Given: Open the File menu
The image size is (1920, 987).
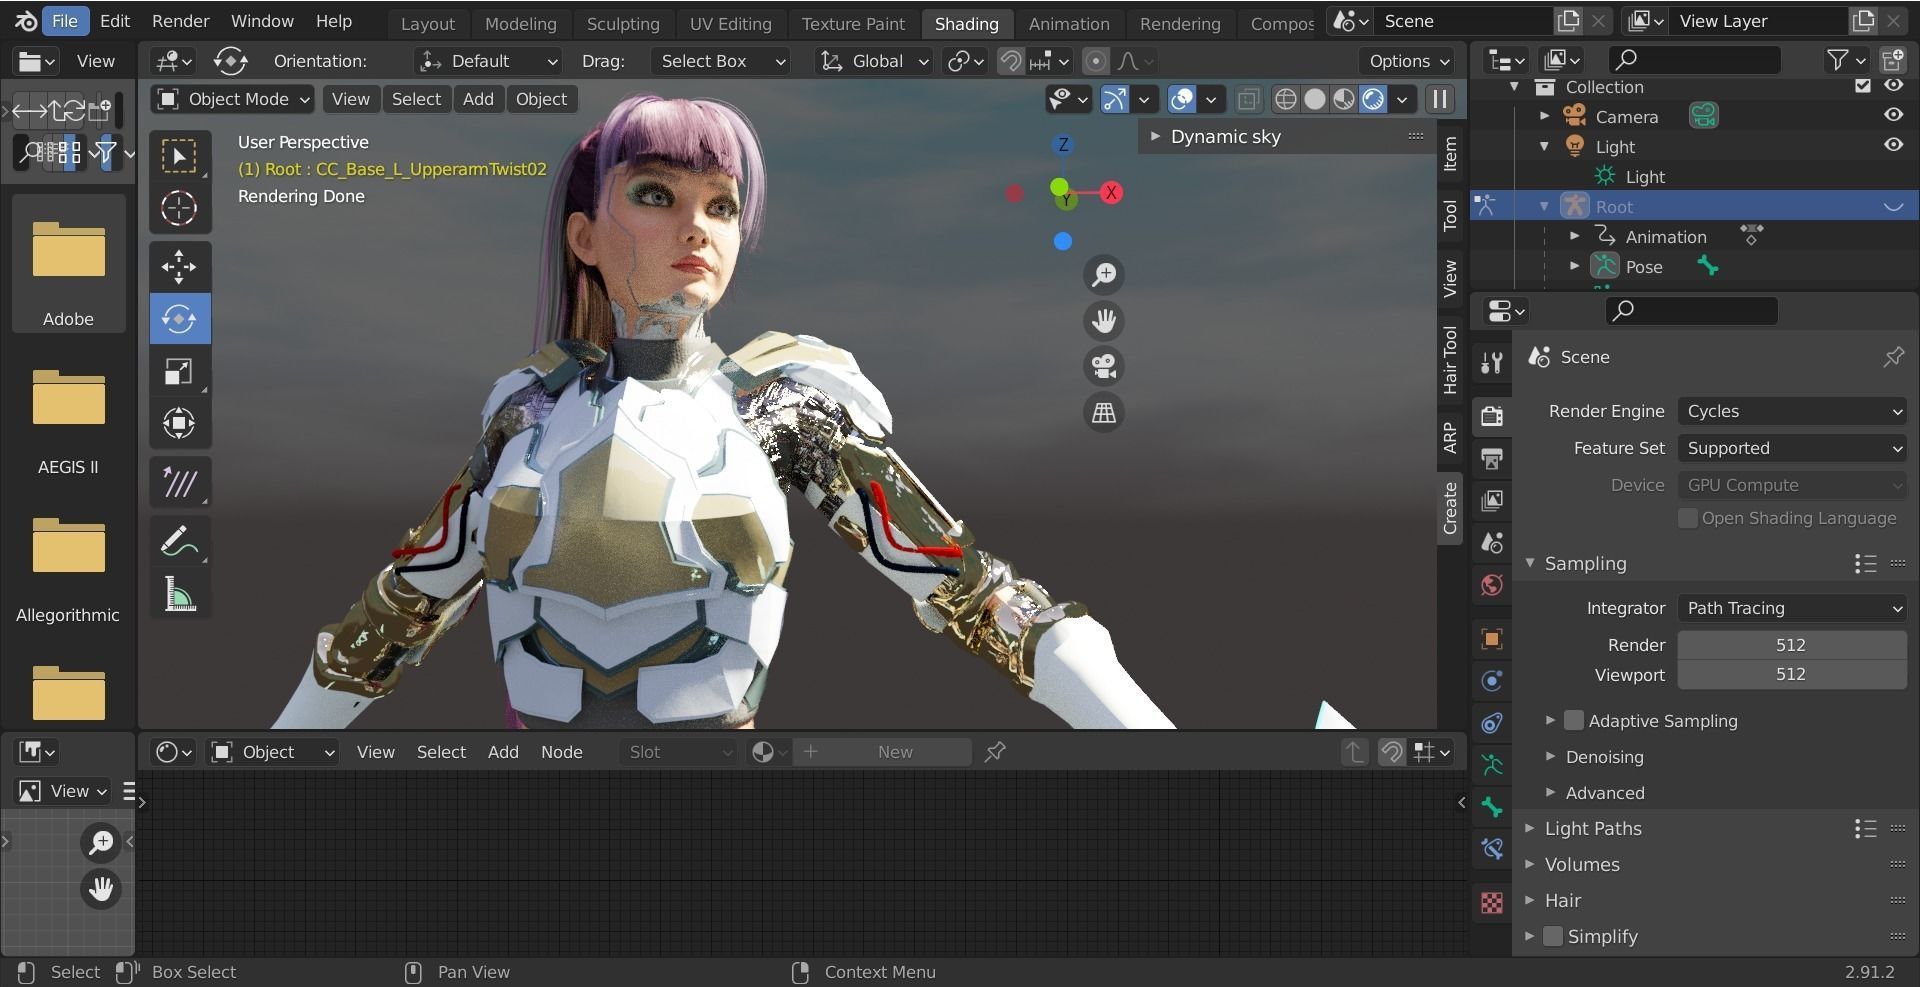Looking at the screenshot, I should 65,21.
